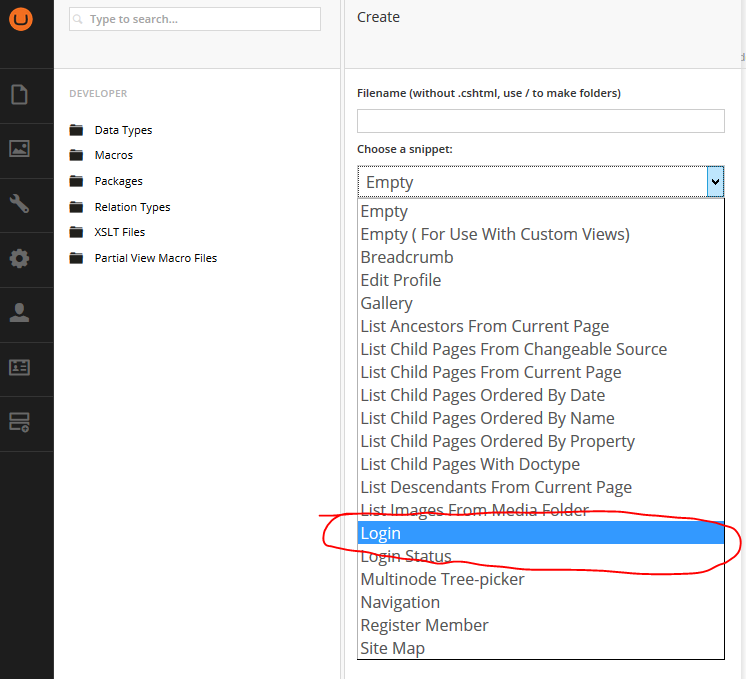Click the Choose a snippet label
The width and height of the screenshot is (746, 679).
pyautogui.click(x=404, y=149)
